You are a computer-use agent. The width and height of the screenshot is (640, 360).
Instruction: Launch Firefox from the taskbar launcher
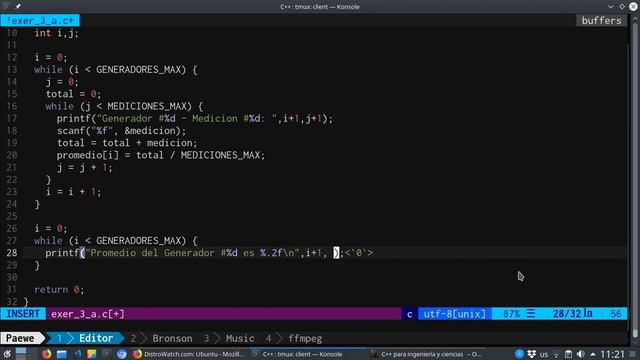[47, 354]
